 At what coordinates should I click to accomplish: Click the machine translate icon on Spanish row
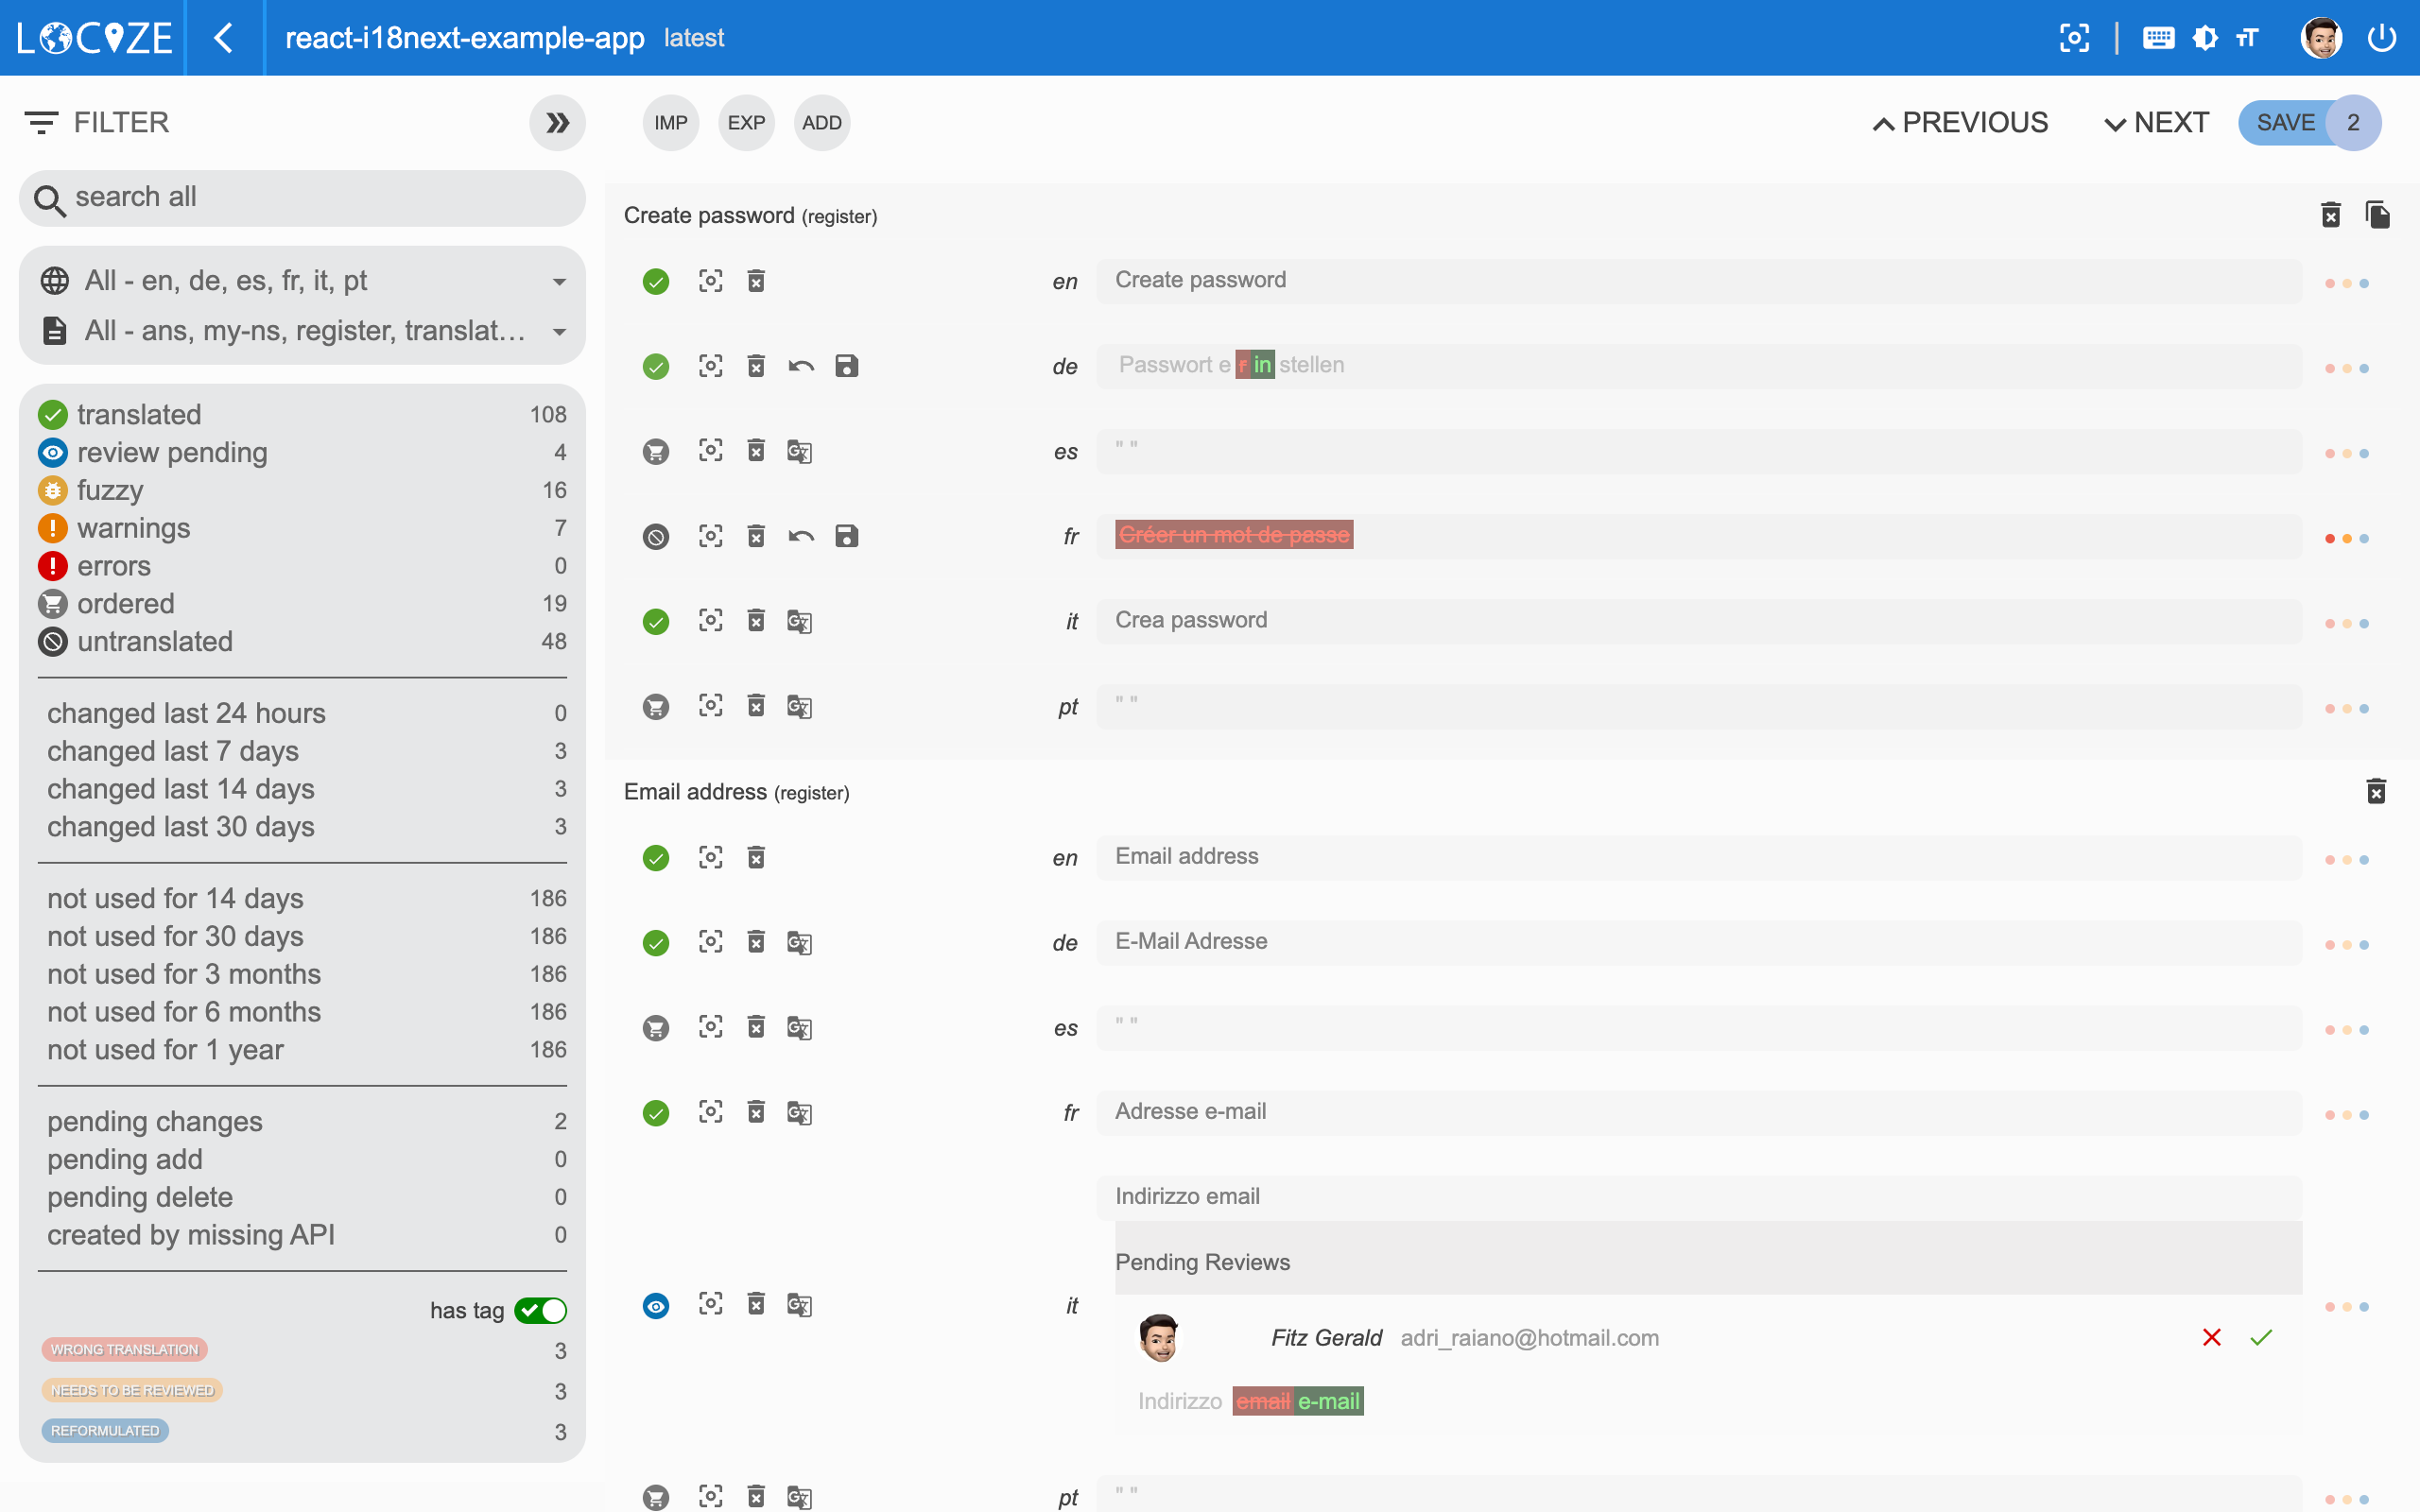point(798,452)
